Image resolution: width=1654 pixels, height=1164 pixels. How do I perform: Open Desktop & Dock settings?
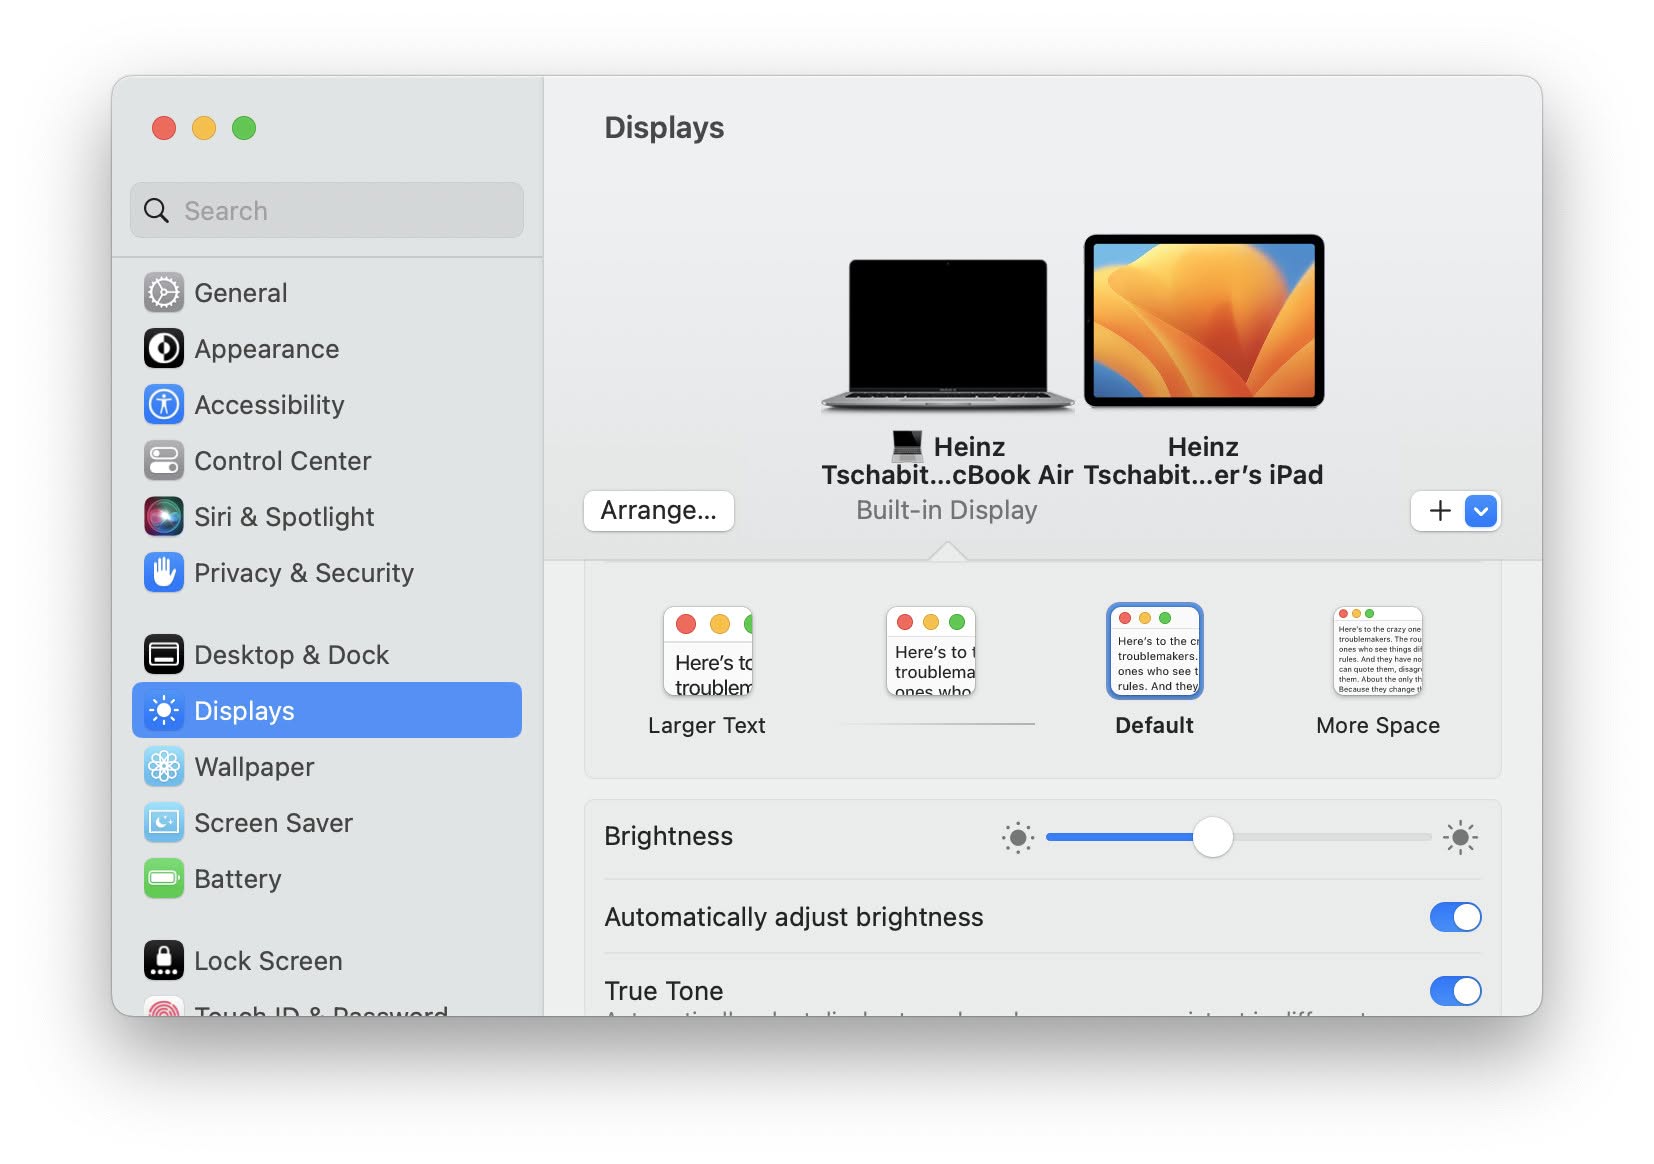tap(327, 655)
